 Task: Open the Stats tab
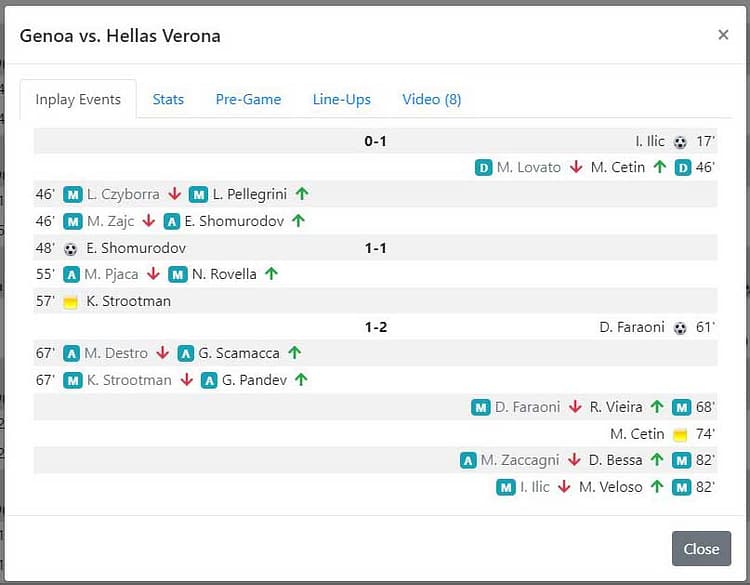(168, 99)
